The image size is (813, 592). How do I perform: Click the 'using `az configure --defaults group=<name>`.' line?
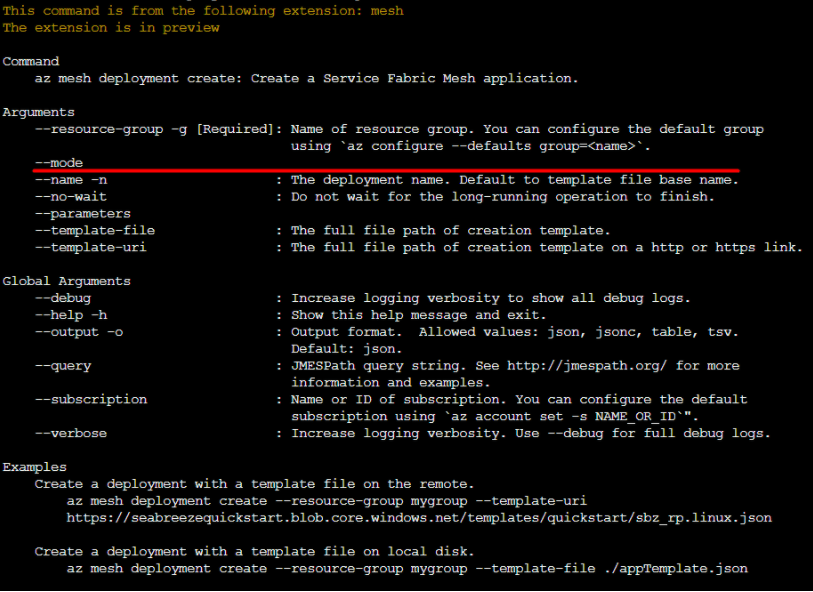point(470,146)
